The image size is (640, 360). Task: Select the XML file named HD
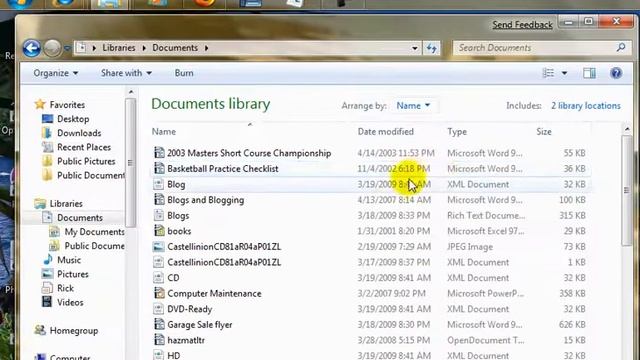173,355
